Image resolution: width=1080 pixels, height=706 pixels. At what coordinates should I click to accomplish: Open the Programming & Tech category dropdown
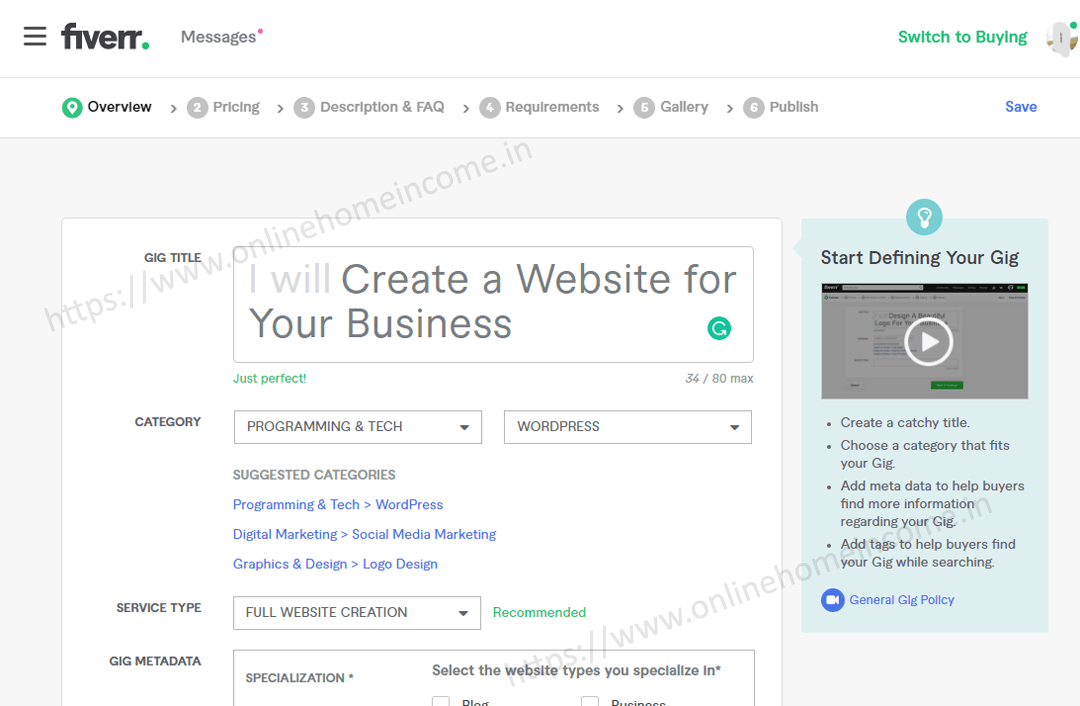point(357,427)
